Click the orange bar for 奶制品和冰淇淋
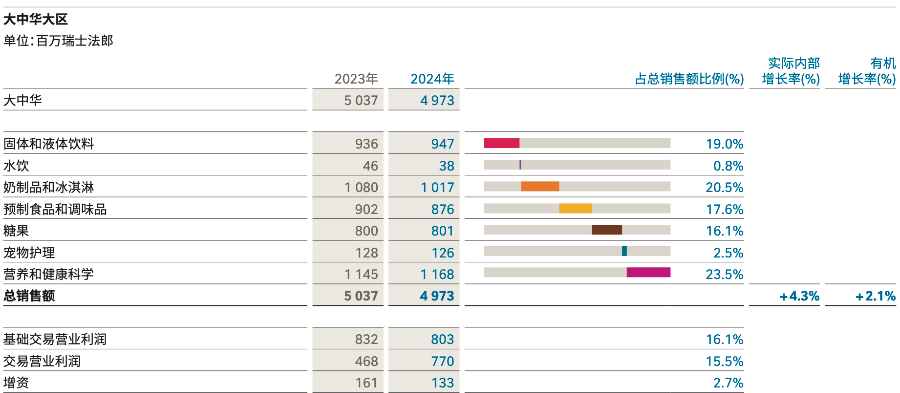The width and height of the screenshot is (900, 393). pos(540,186)
